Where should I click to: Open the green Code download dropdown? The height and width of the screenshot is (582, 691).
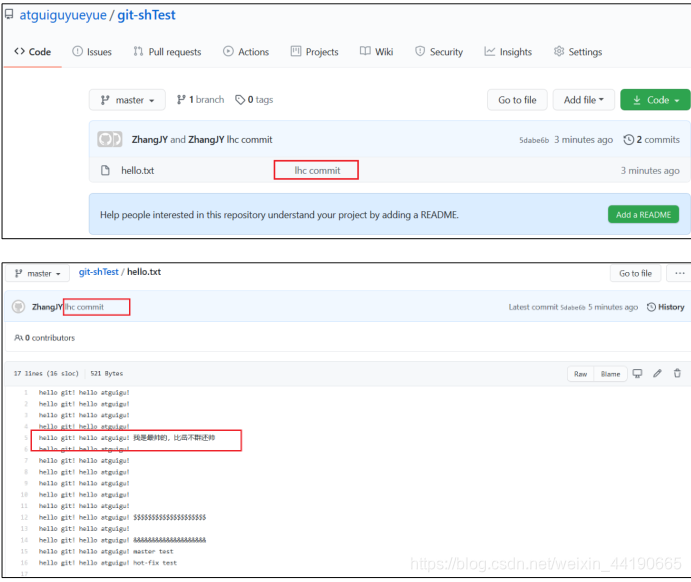click(x=655, y=100)
